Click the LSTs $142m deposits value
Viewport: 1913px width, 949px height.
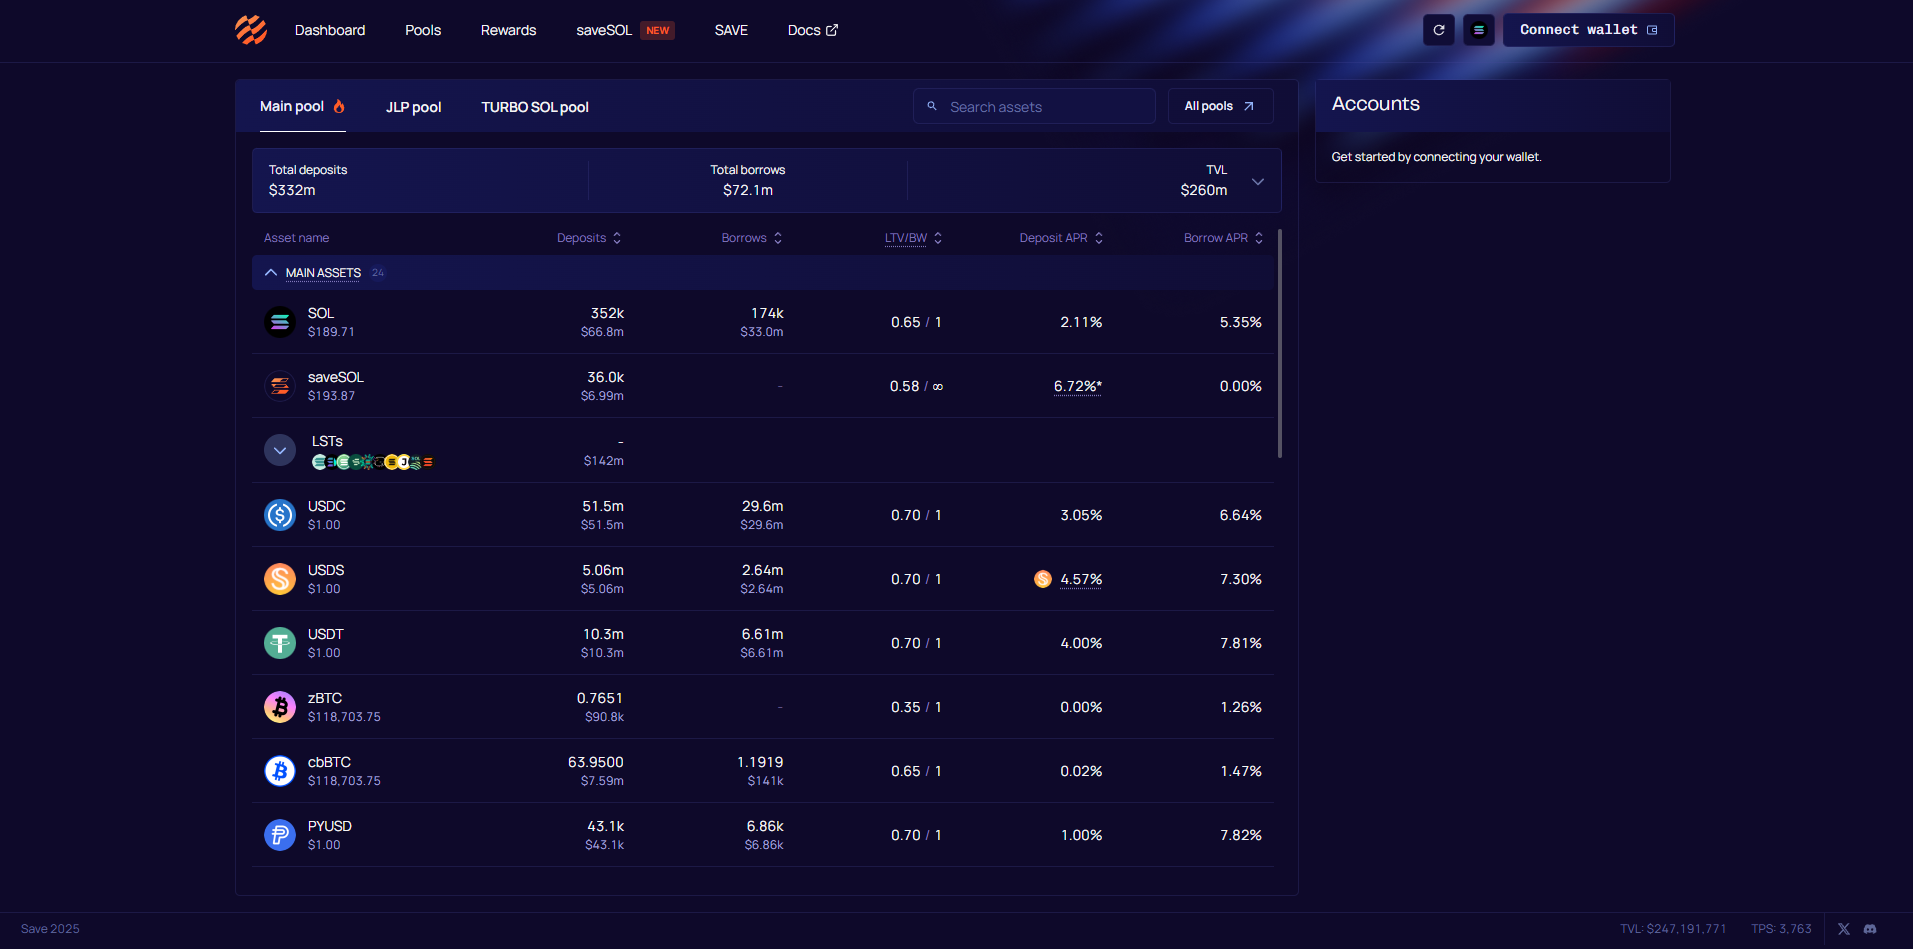[604, 461]
